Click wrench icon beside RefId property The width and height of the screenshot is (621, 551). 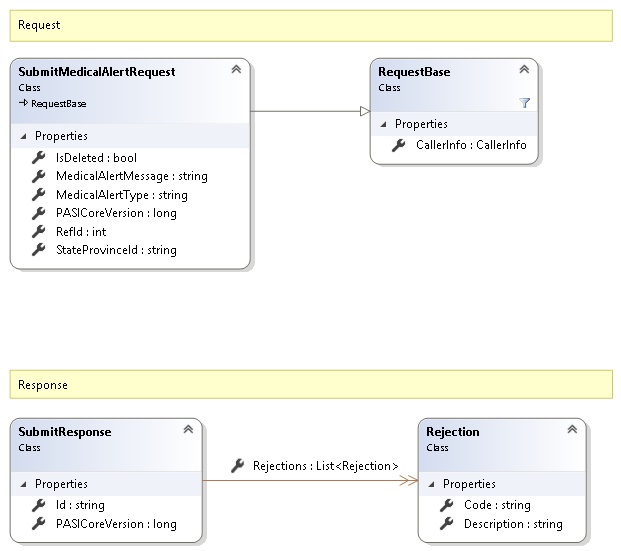pos(39,232)
